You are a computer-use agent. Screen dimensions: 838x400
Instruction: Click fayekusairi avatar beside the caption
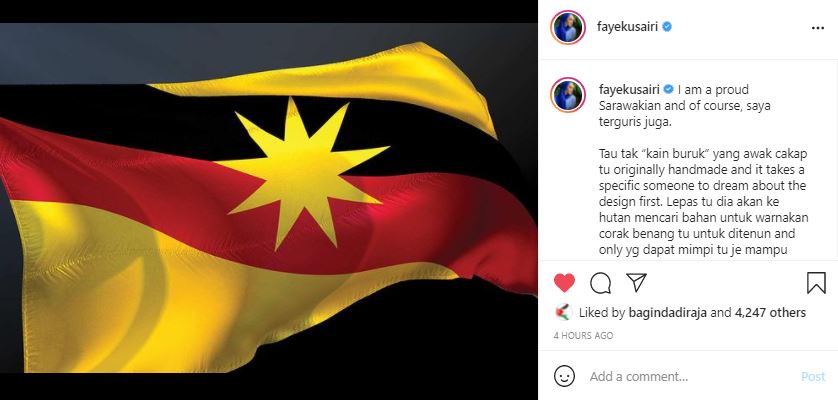[x=568, y=95]
